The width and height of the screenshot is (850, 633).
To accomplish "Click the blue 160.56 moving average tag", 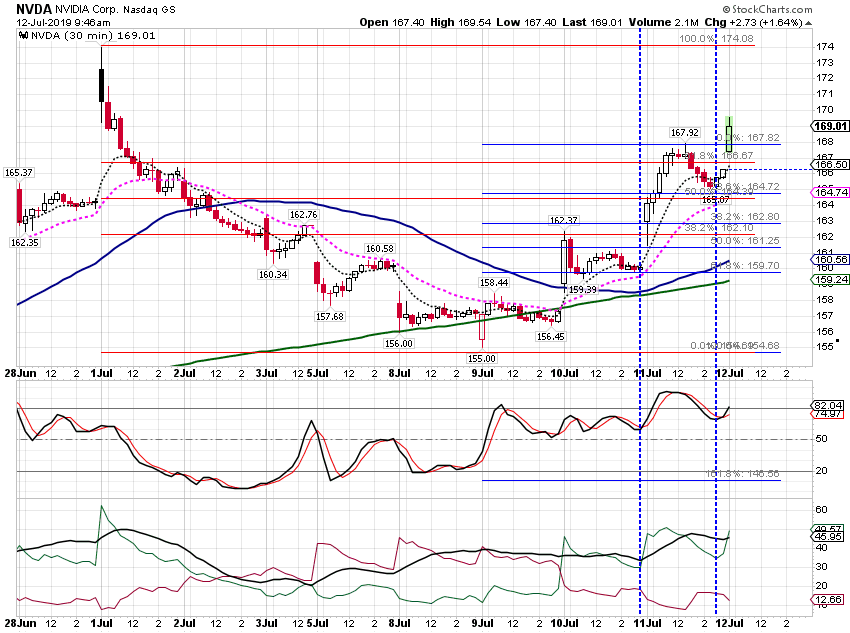I will pos(830,260).
